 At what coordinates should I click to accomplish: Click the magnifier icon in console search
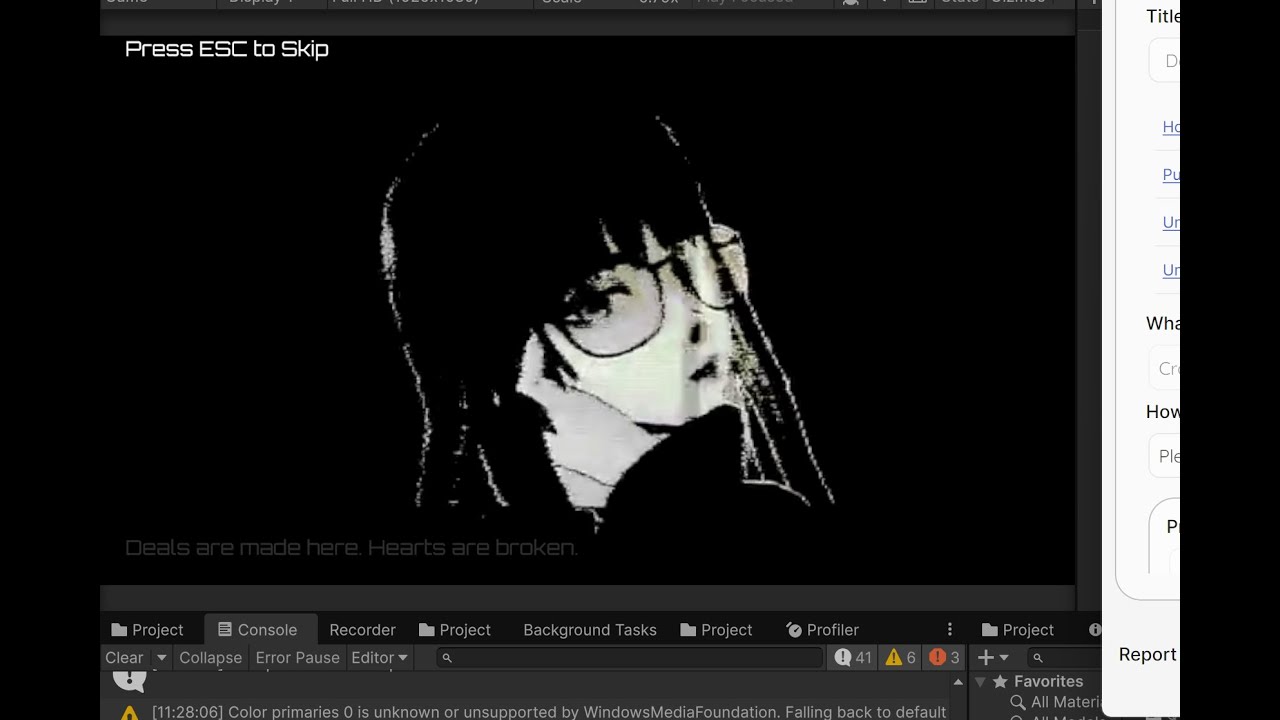[447, 658]
